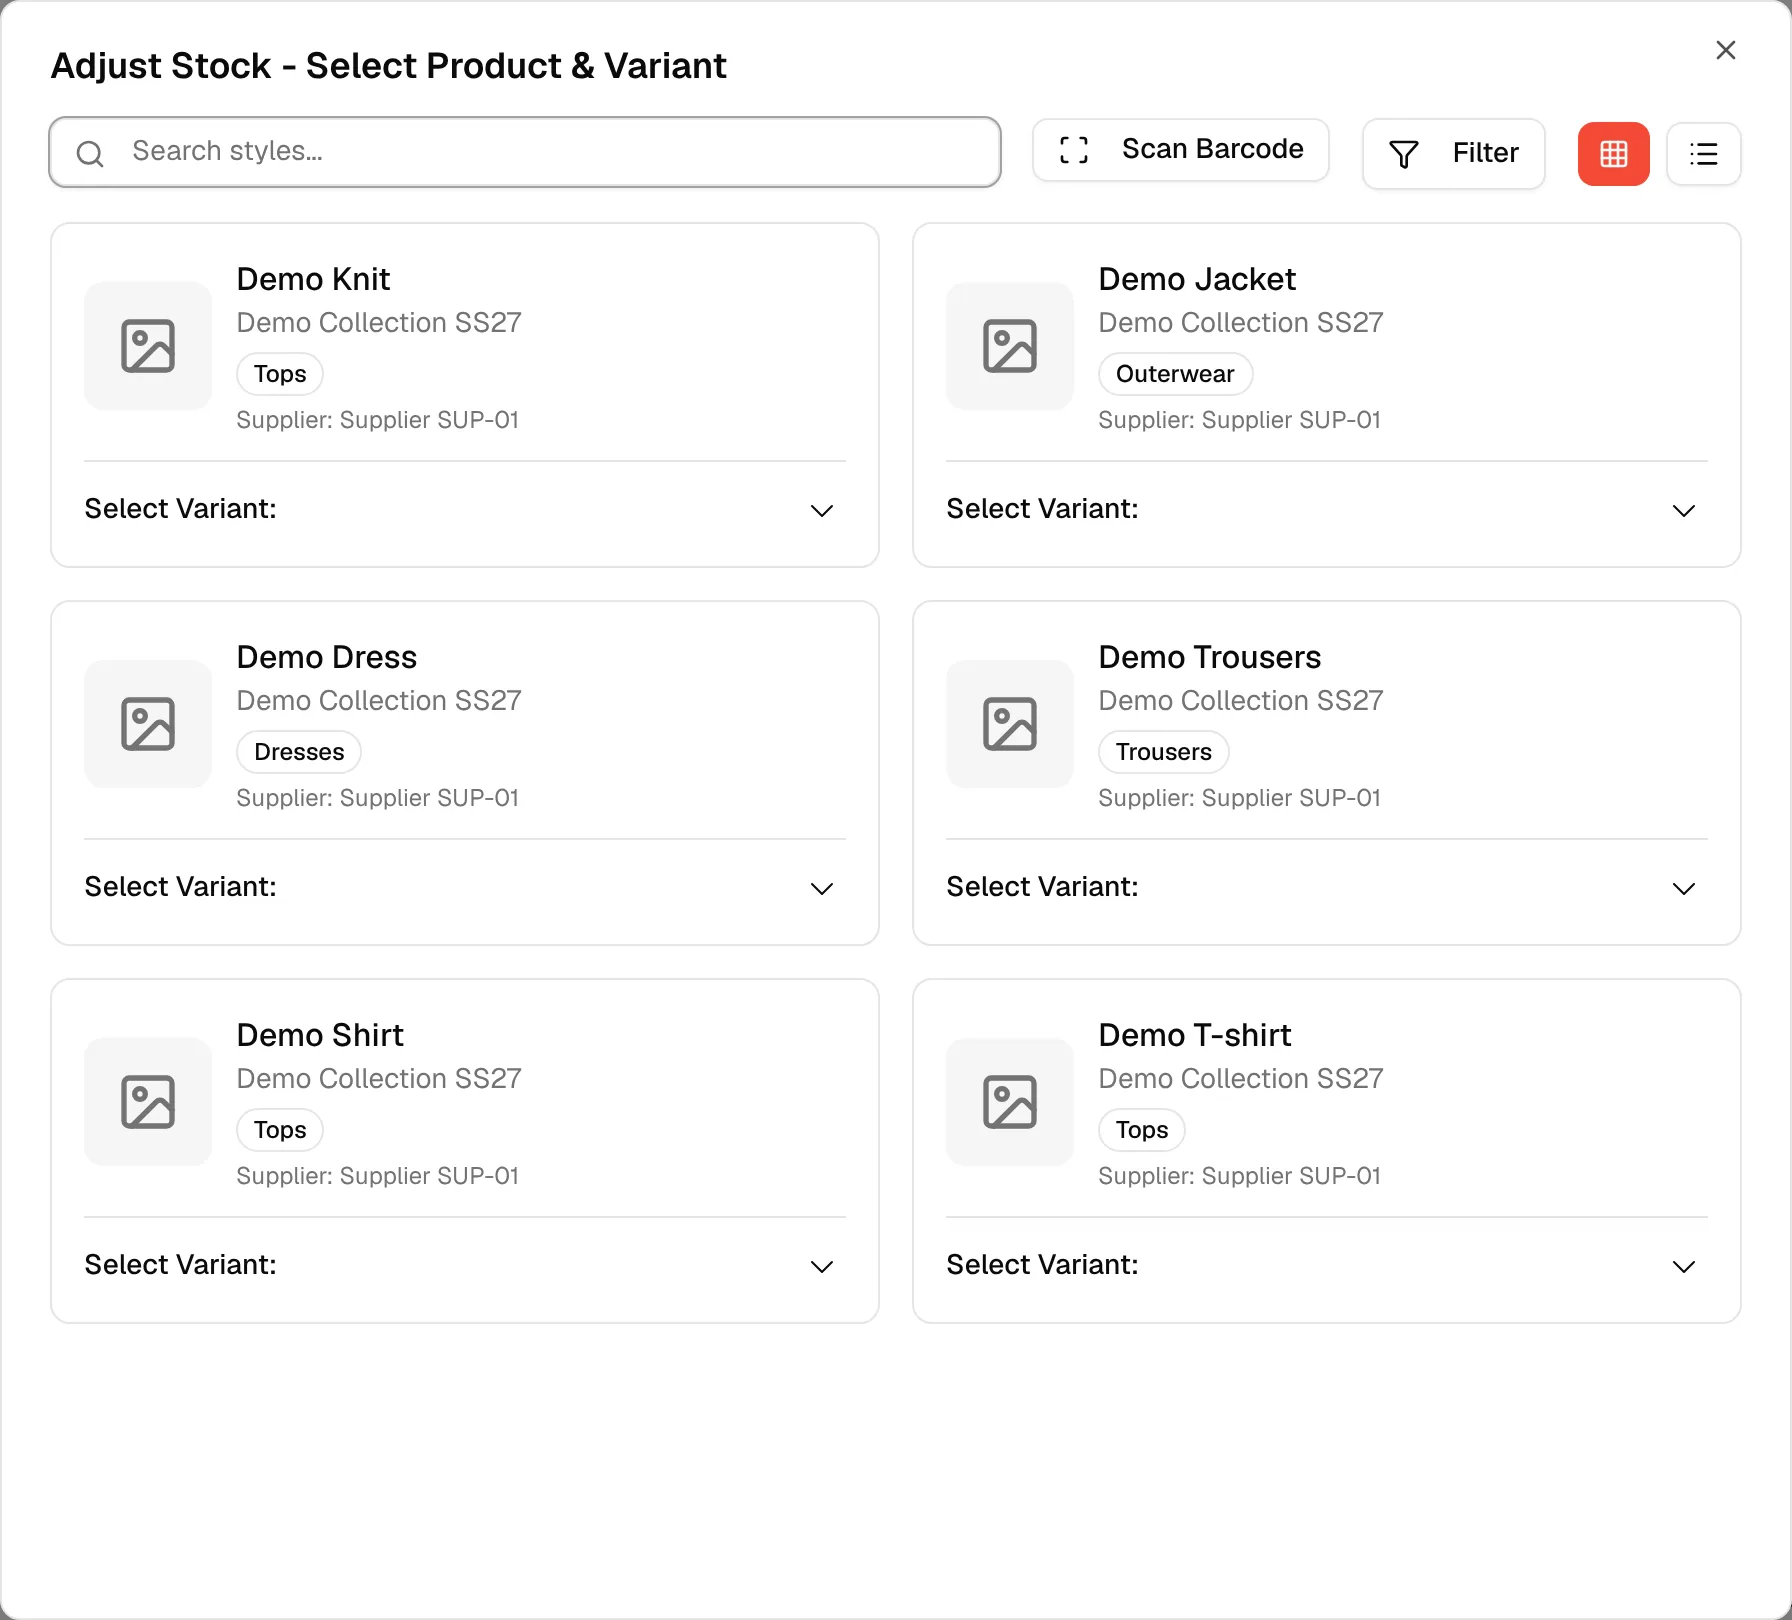Select the Demo Shirt title
Image resolution: width=1792 pixels, height=1620 pixels.
[320, 1035]
